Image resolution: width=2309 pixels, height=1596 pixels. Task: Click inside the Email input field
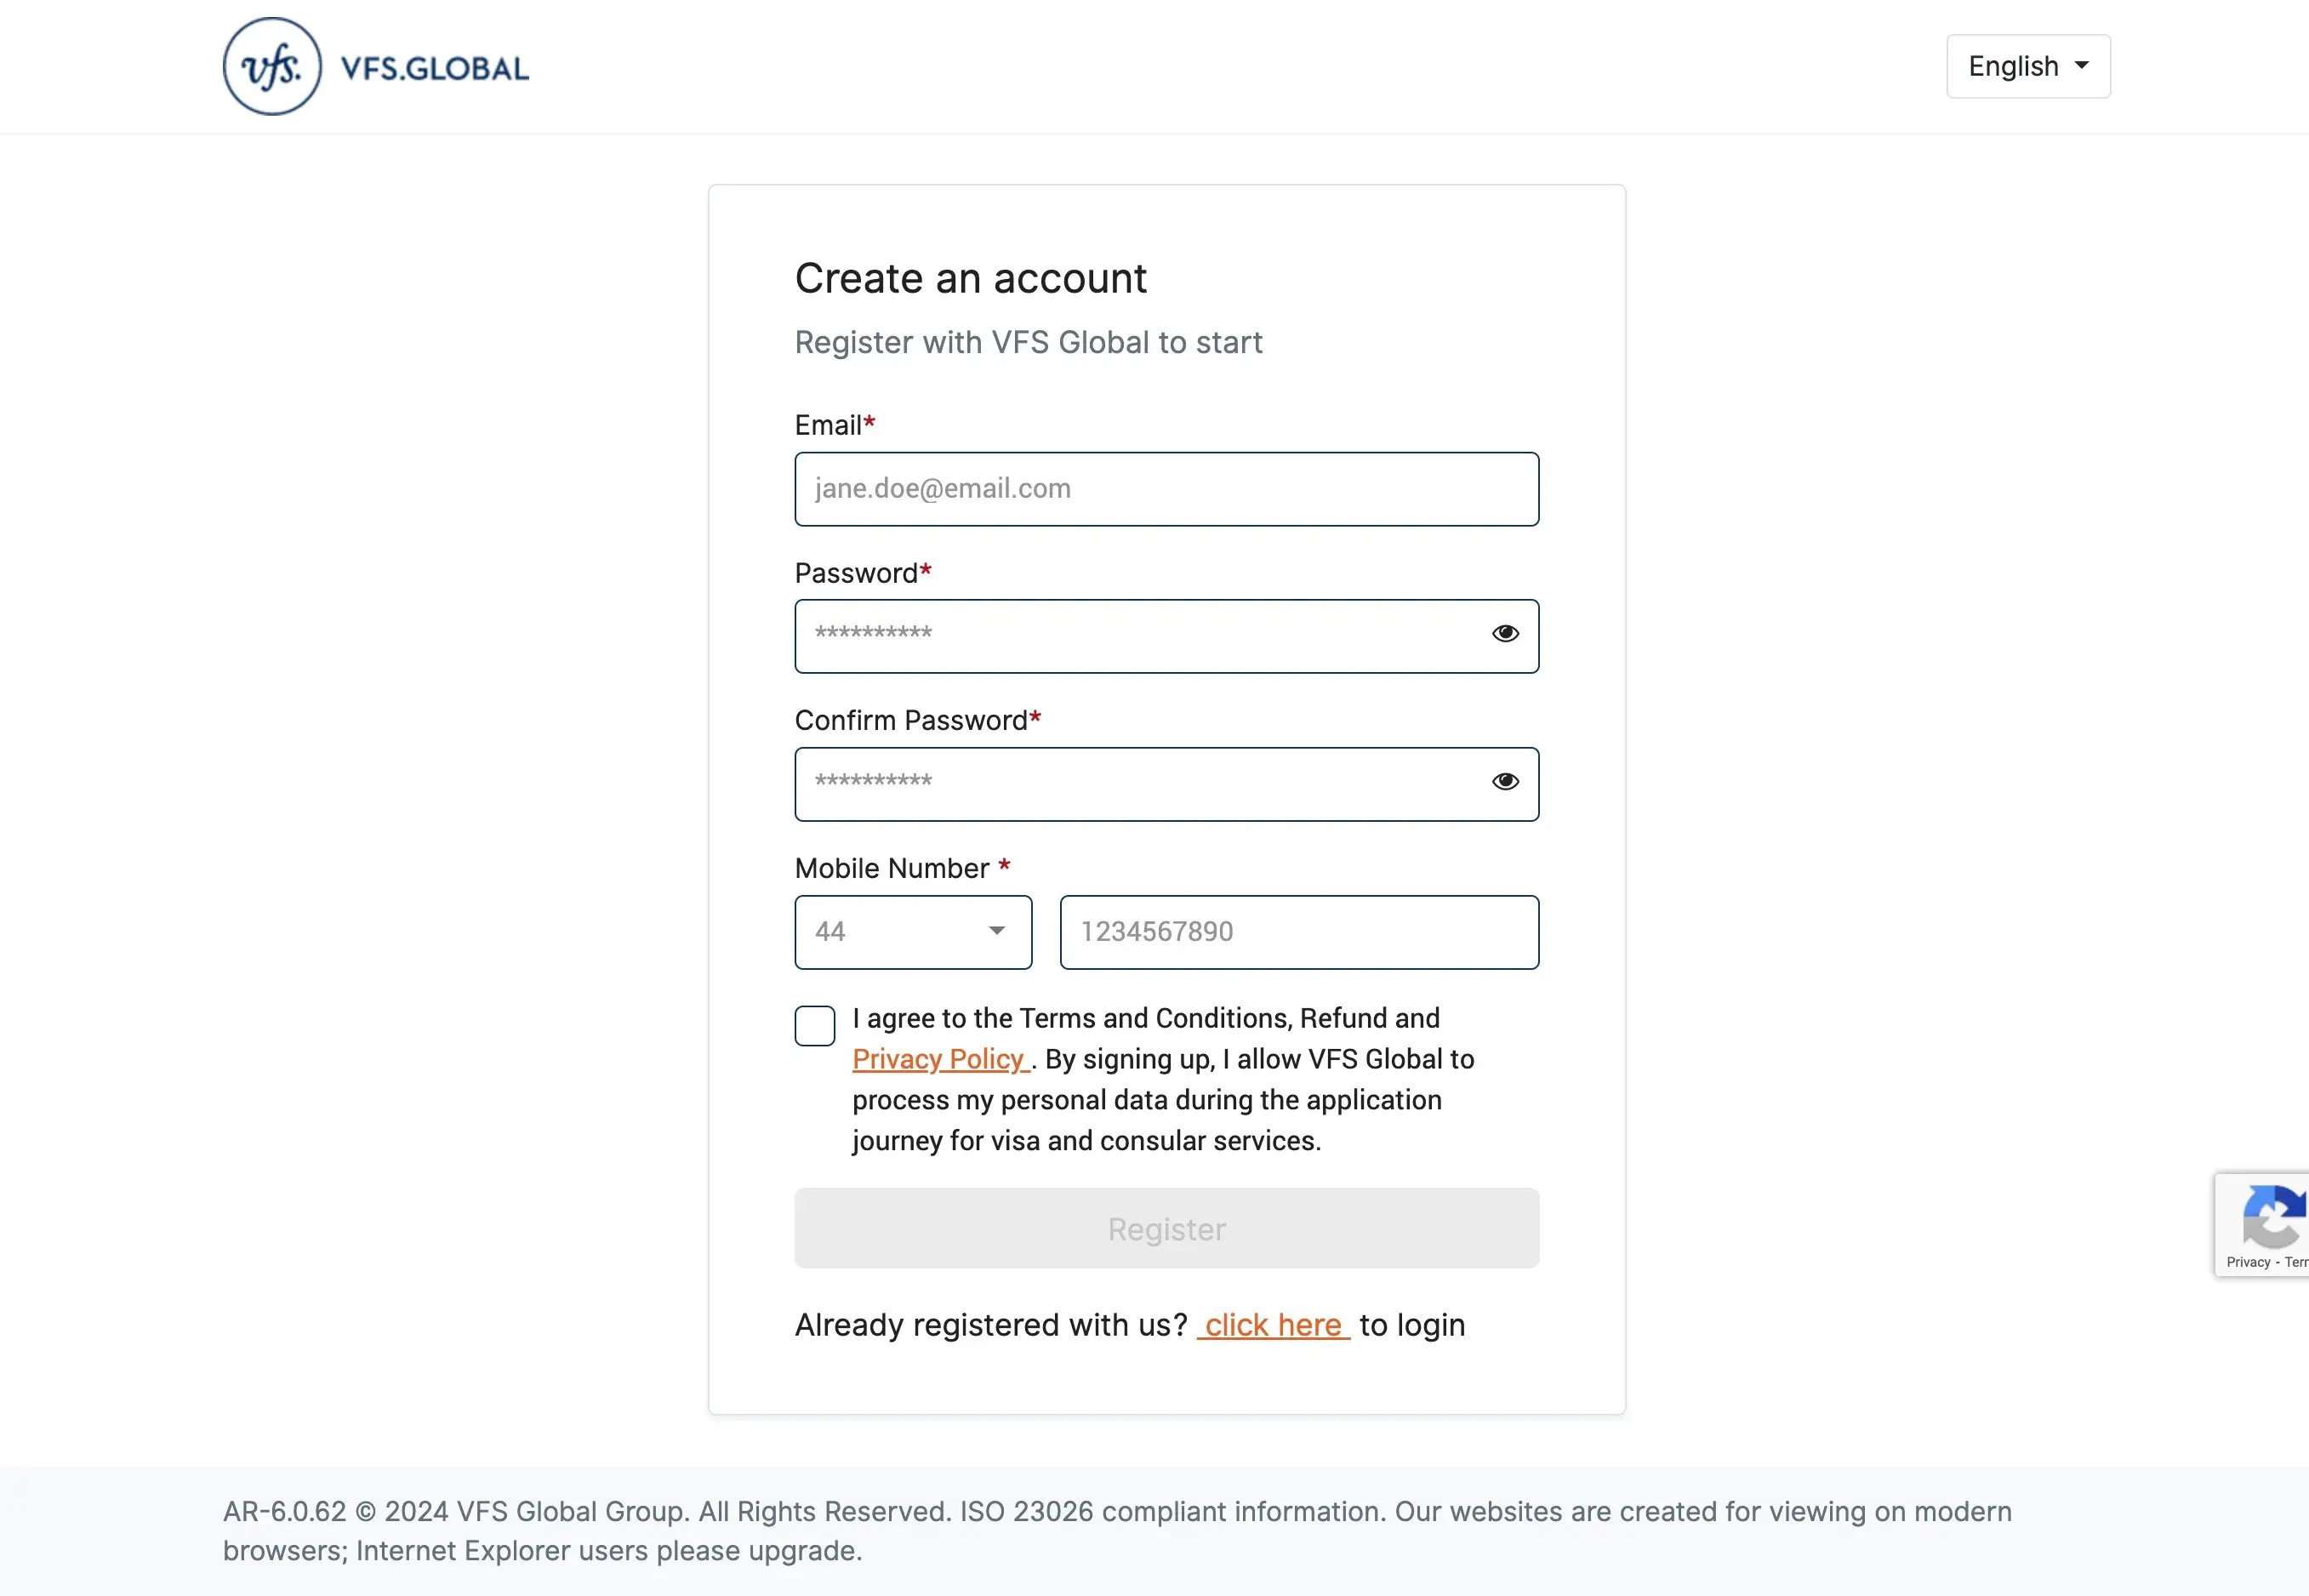(x=1166, y=489)
